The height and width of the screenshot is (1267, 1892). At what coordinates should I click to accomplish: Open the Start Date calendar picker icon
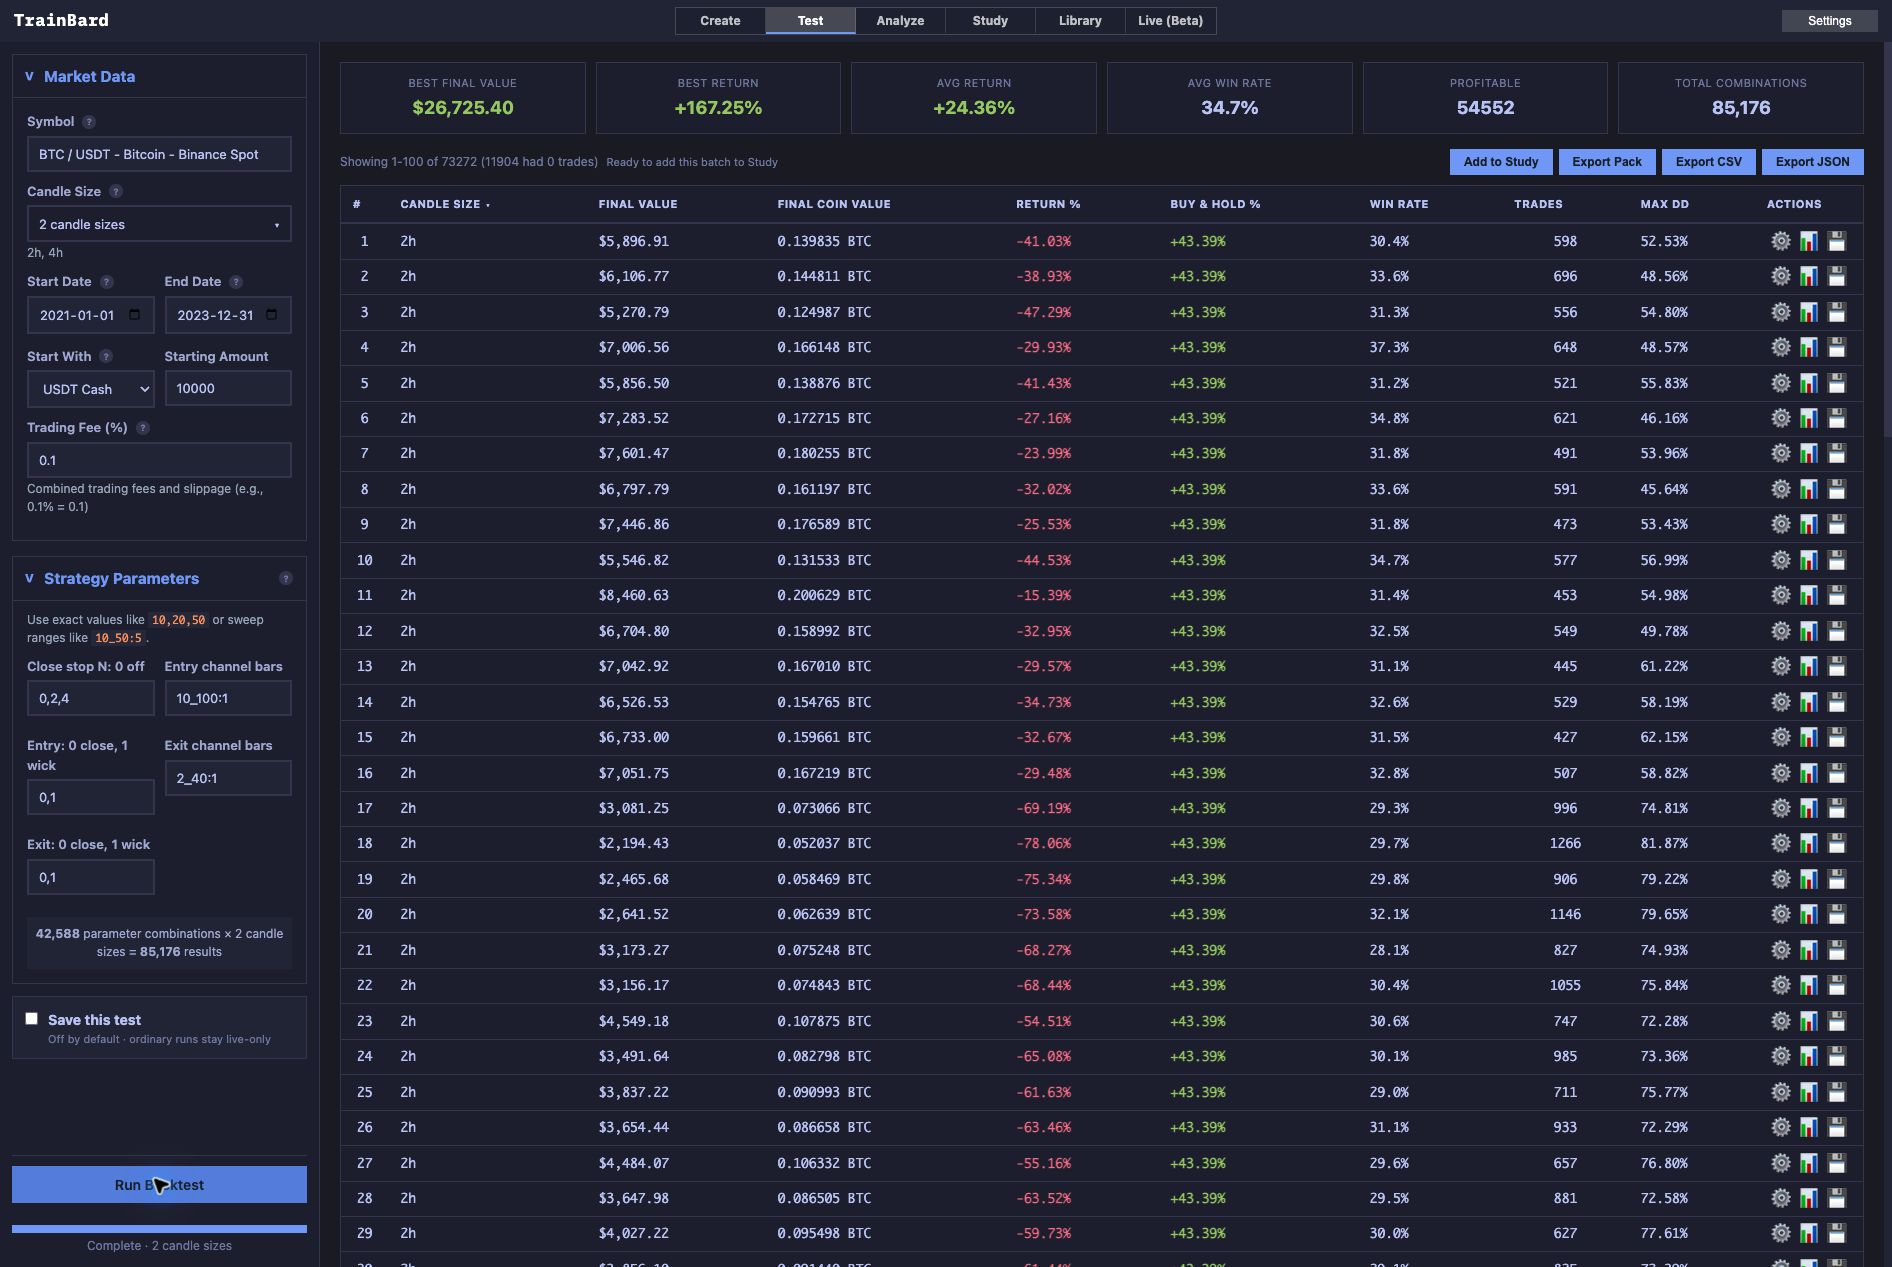[135, 315]
